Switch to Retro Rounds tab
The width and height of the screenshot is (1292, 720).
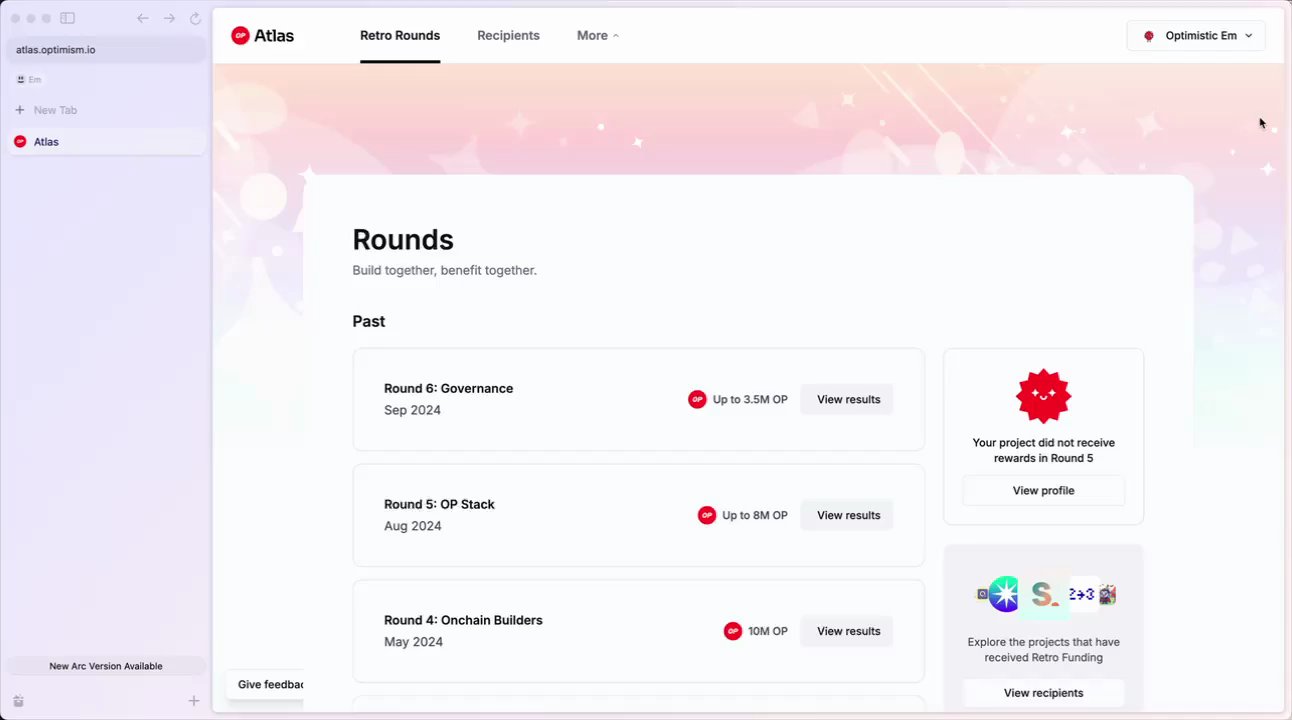400,36
